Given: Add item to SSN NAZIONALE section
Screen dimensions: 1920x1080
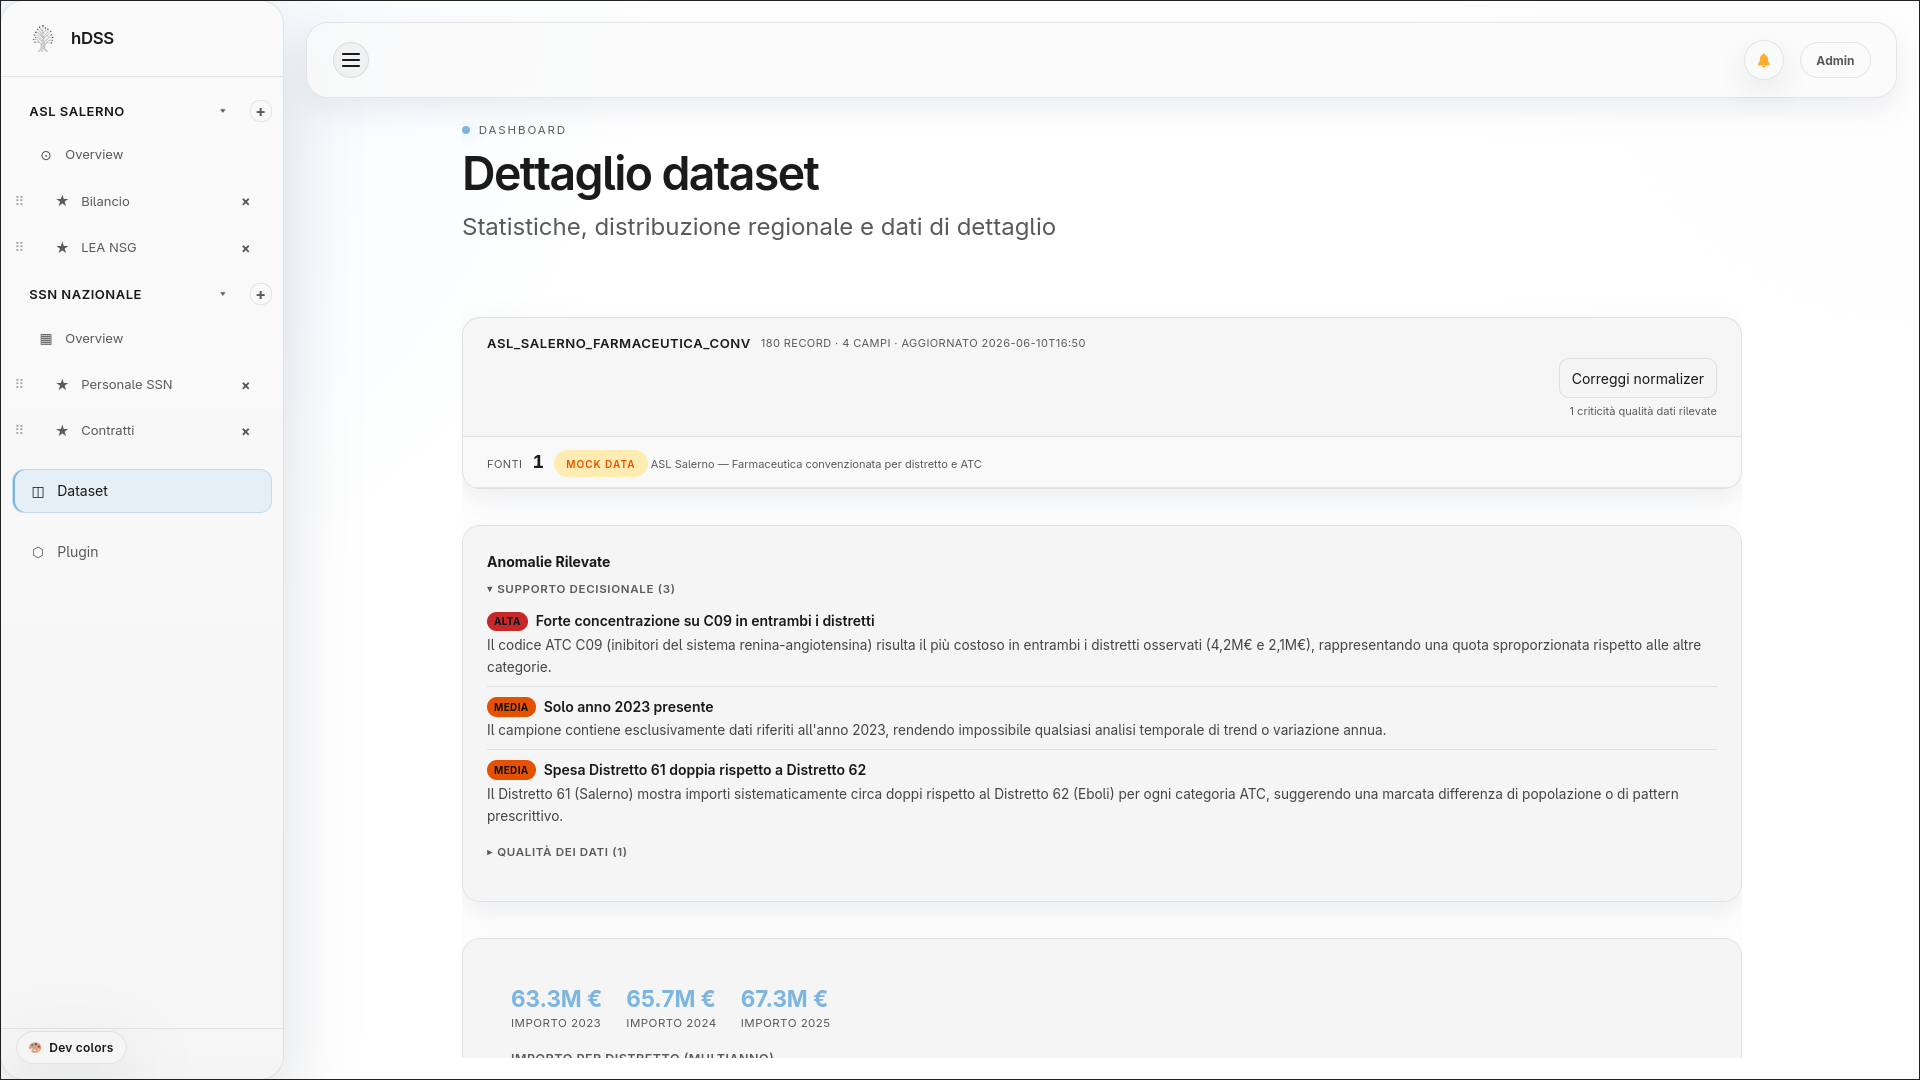Looking at the screenshot, I should click(261, 295).
